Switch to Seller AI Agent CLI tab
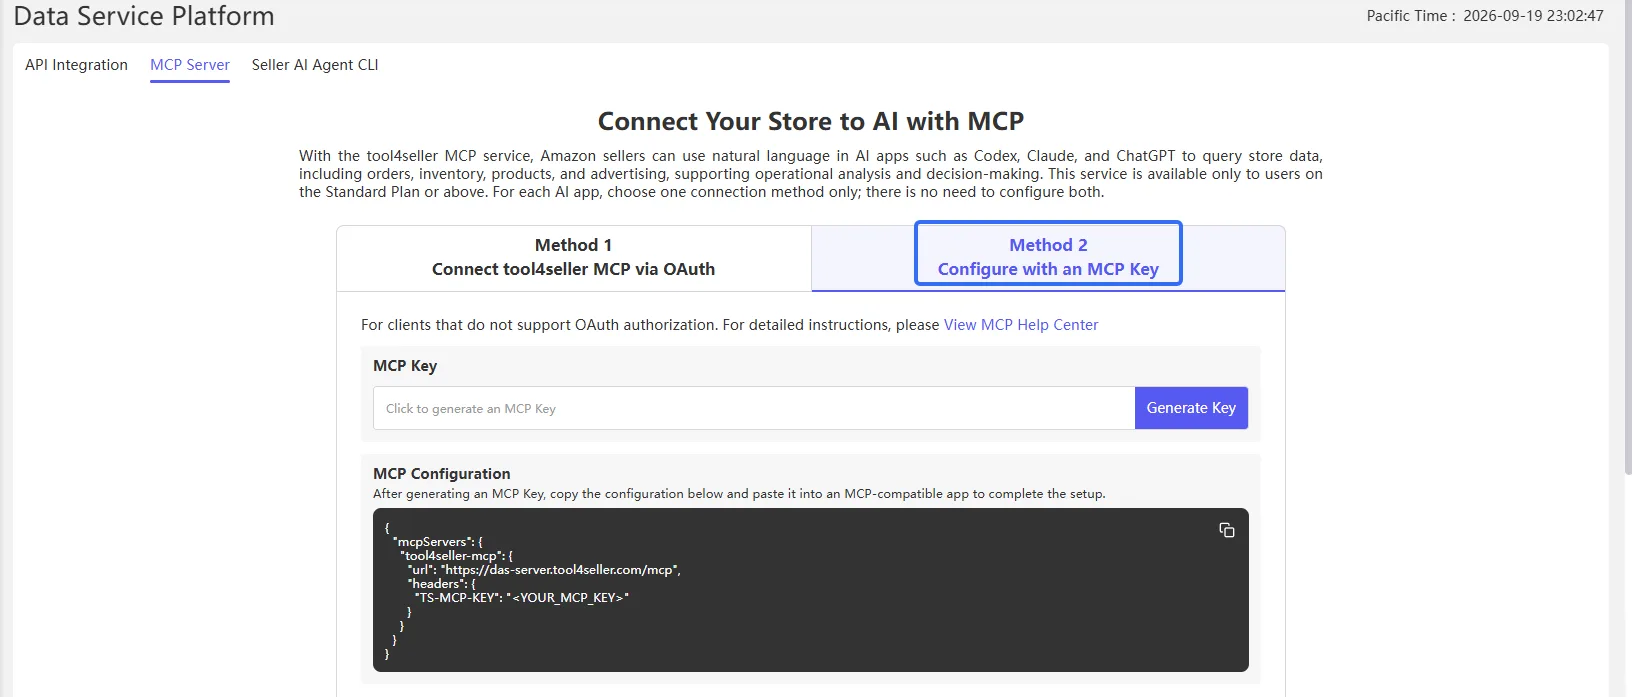 (x=315, y=65)
